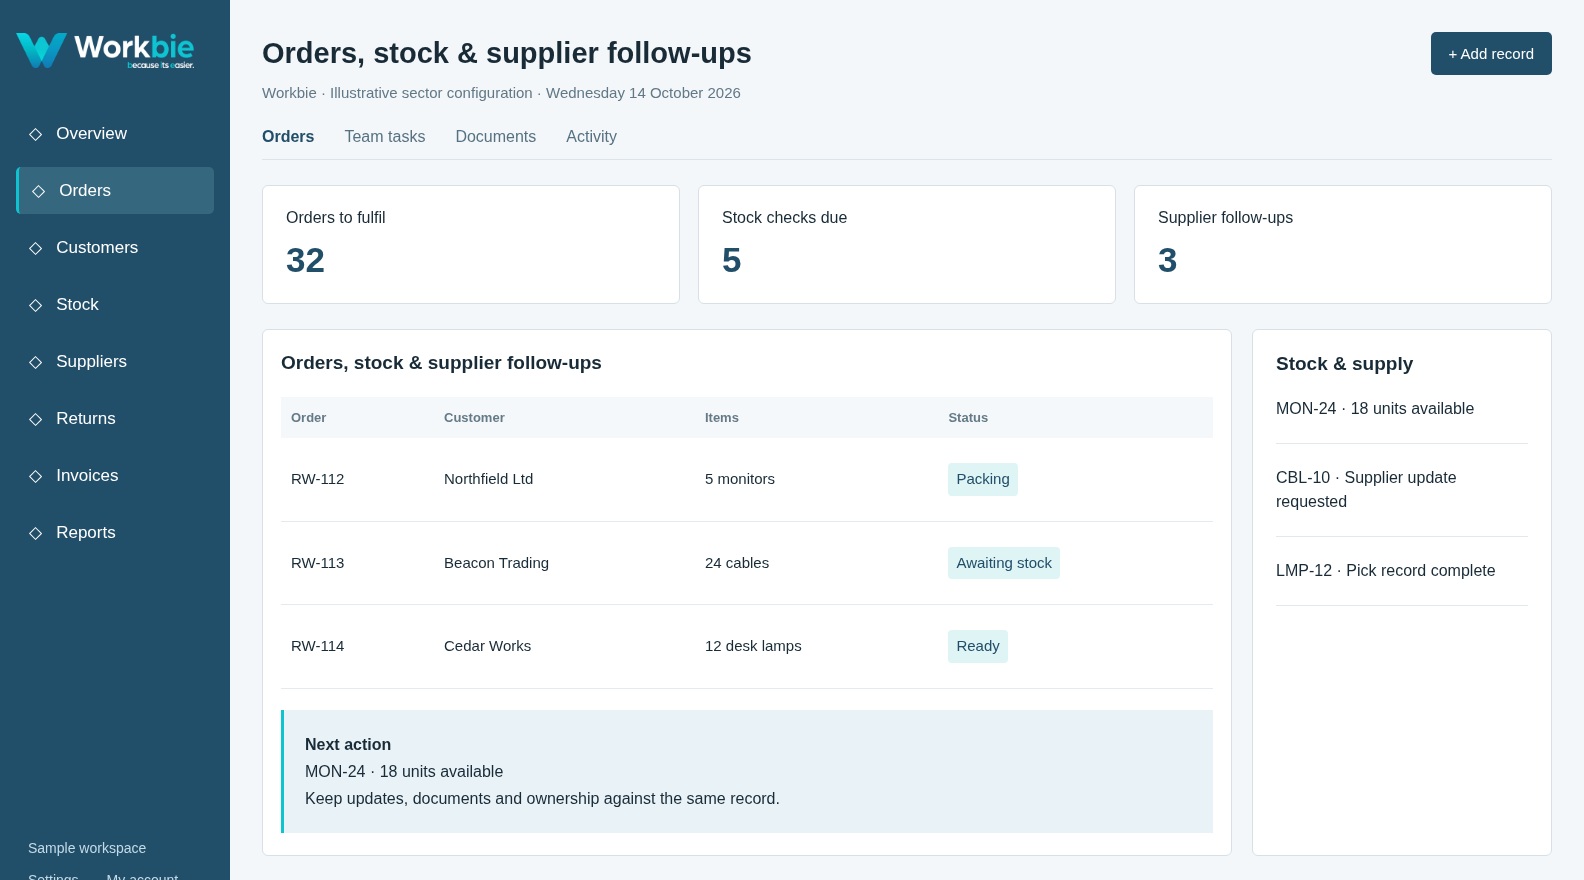Open the Documents tab
The height and width of the screenshot is (880, 1584).
click(x=496, y=136)
